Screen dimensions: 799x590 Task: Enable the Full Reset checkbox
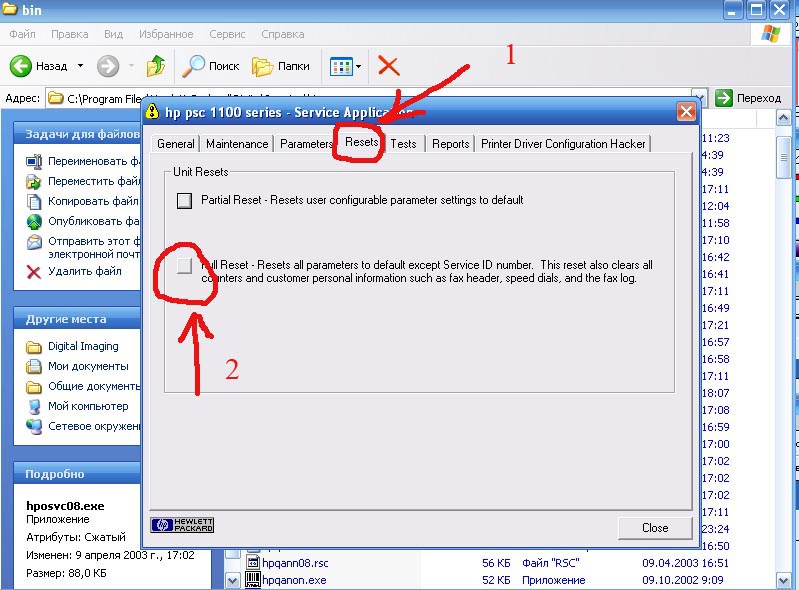pyautogui.click(x=184, y=265)
